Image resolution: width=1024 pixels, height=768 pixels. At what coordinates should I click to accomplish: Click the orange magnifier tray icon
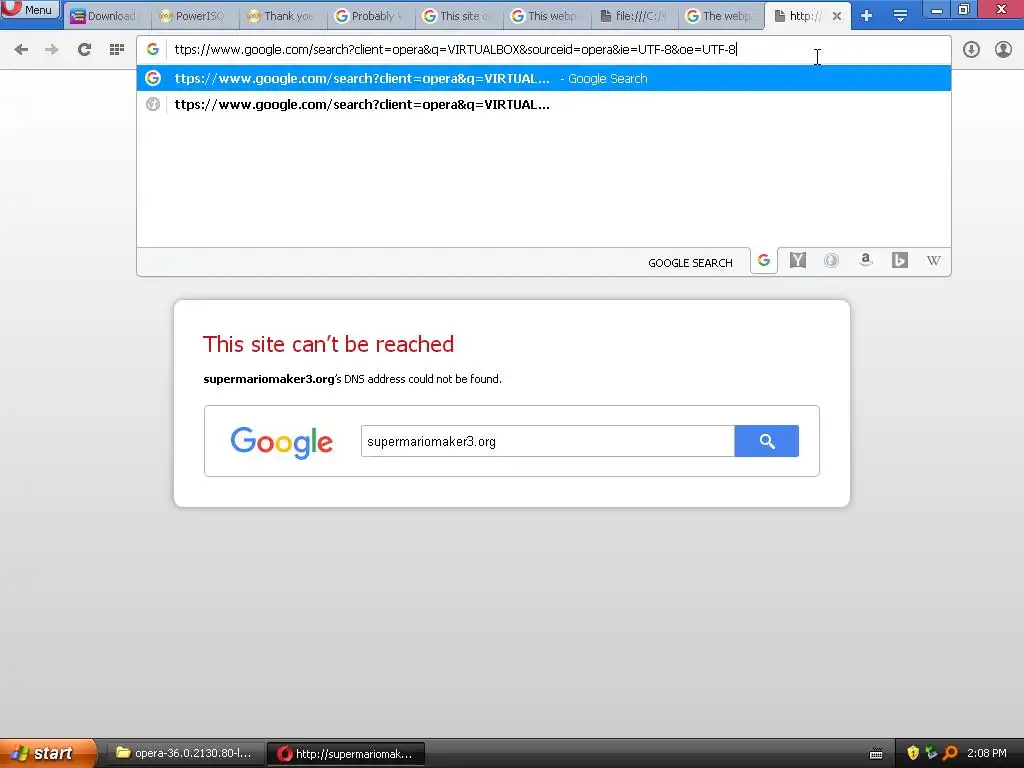point(950,754)
